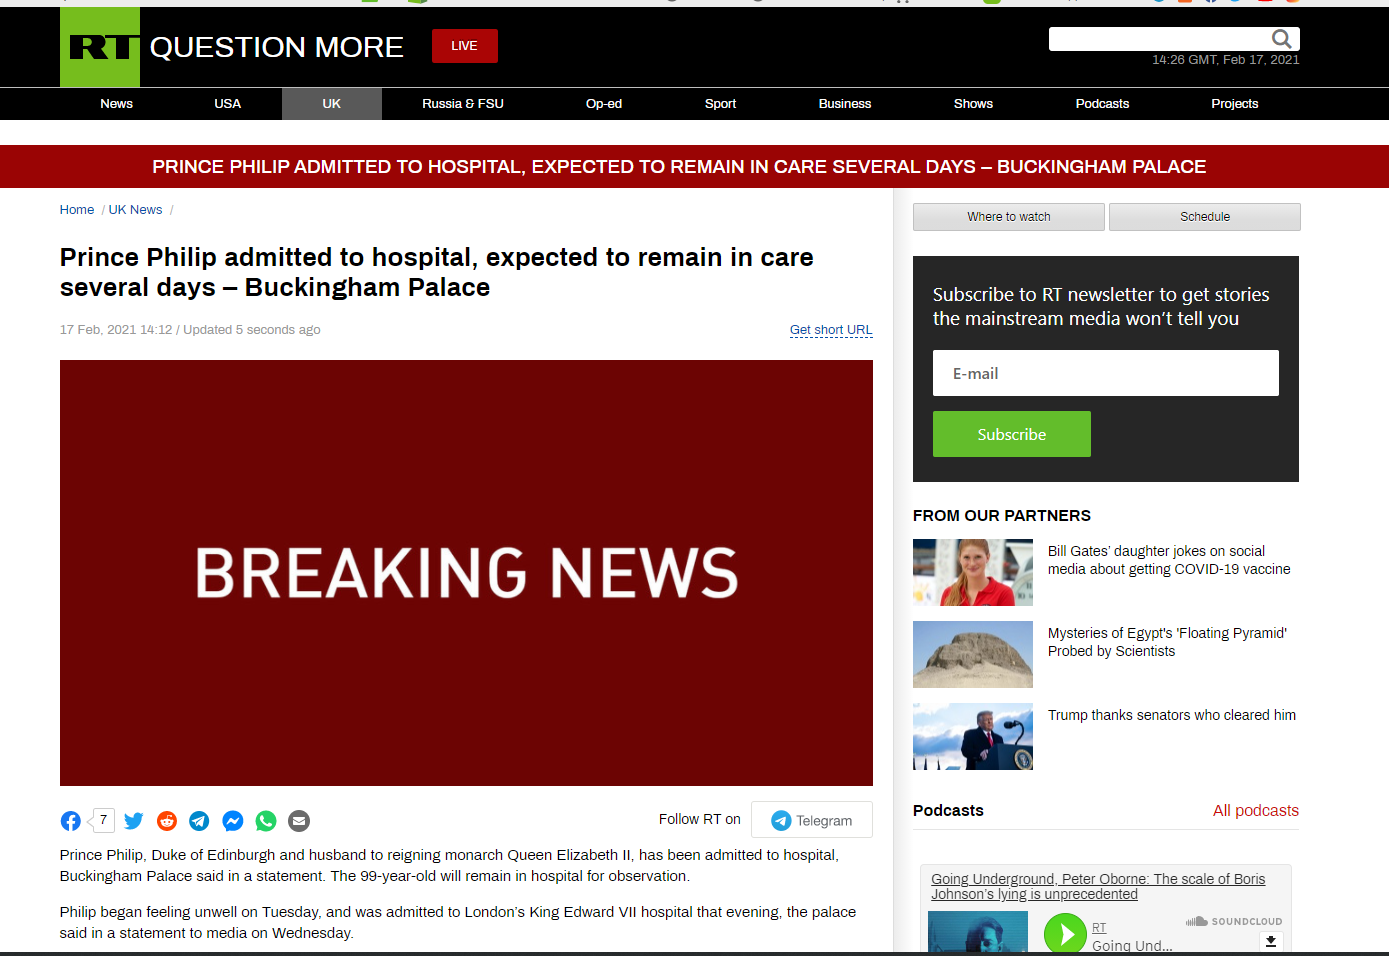Image resolution: width=1389 pixels, height=956 pixels.
Task: Share article on Twitter
Action: tap(134, 821)
